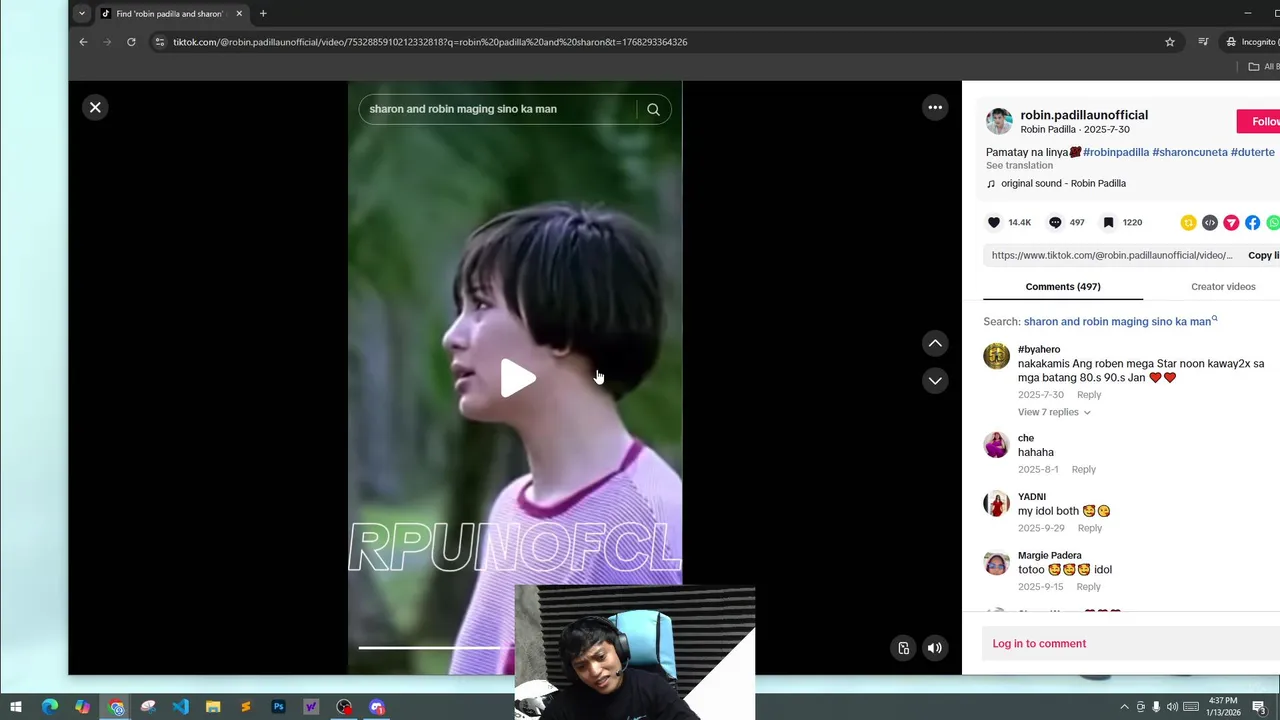Save the video with the bookmark icon

coord(1108,223)
